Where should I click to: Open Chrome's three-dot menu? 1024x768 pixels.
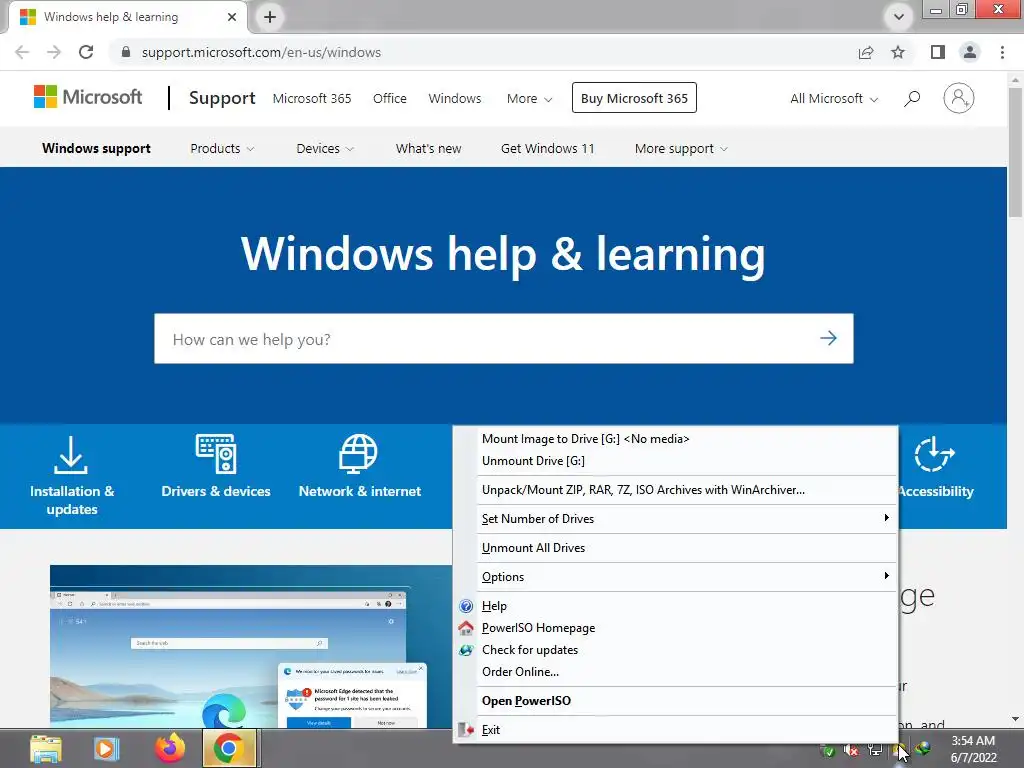pyautogui.click(x=1002, y=52)
